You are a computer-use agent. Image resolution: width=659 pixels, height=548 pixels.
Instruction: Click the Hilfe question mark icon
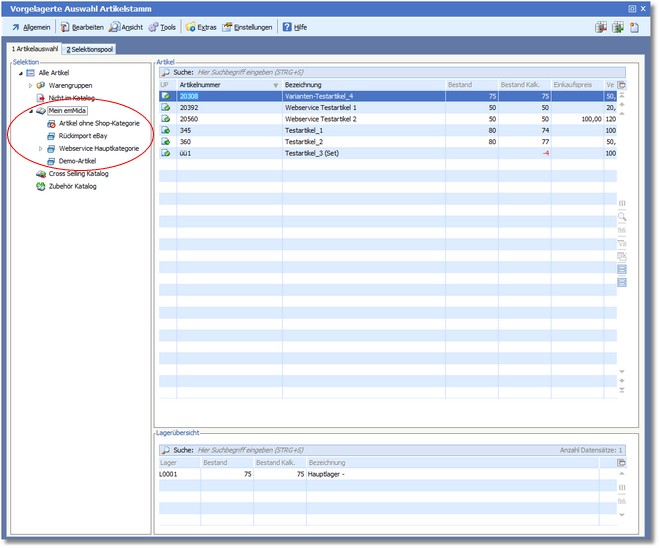(x=286, y=27)
